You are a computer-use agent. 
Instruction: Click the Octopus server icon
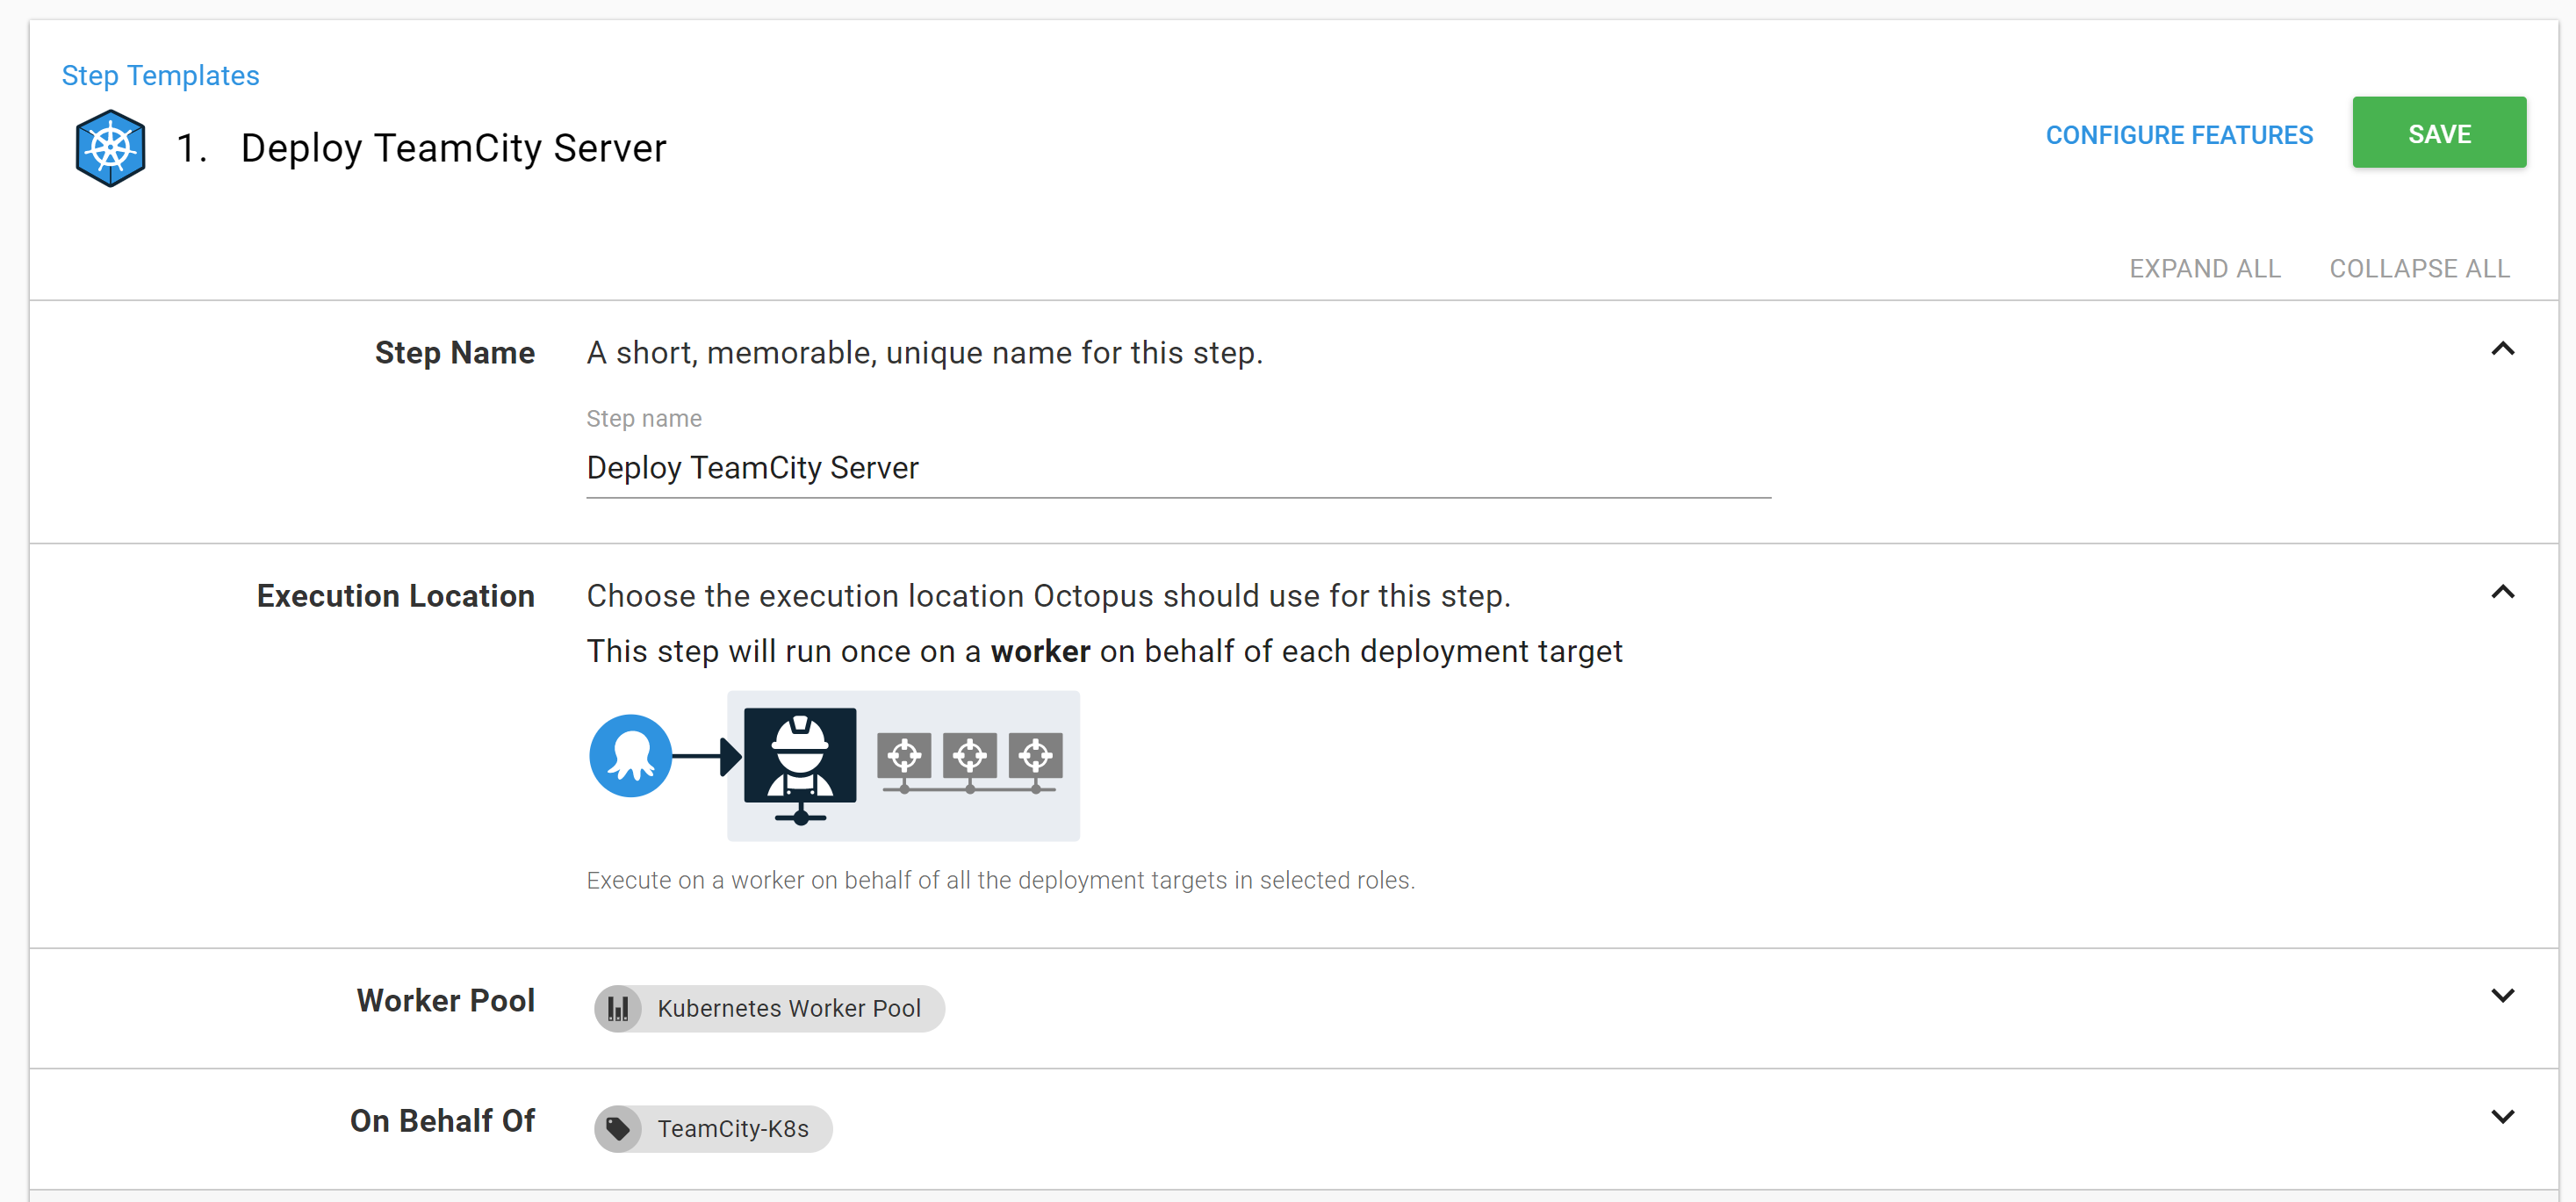630,755
